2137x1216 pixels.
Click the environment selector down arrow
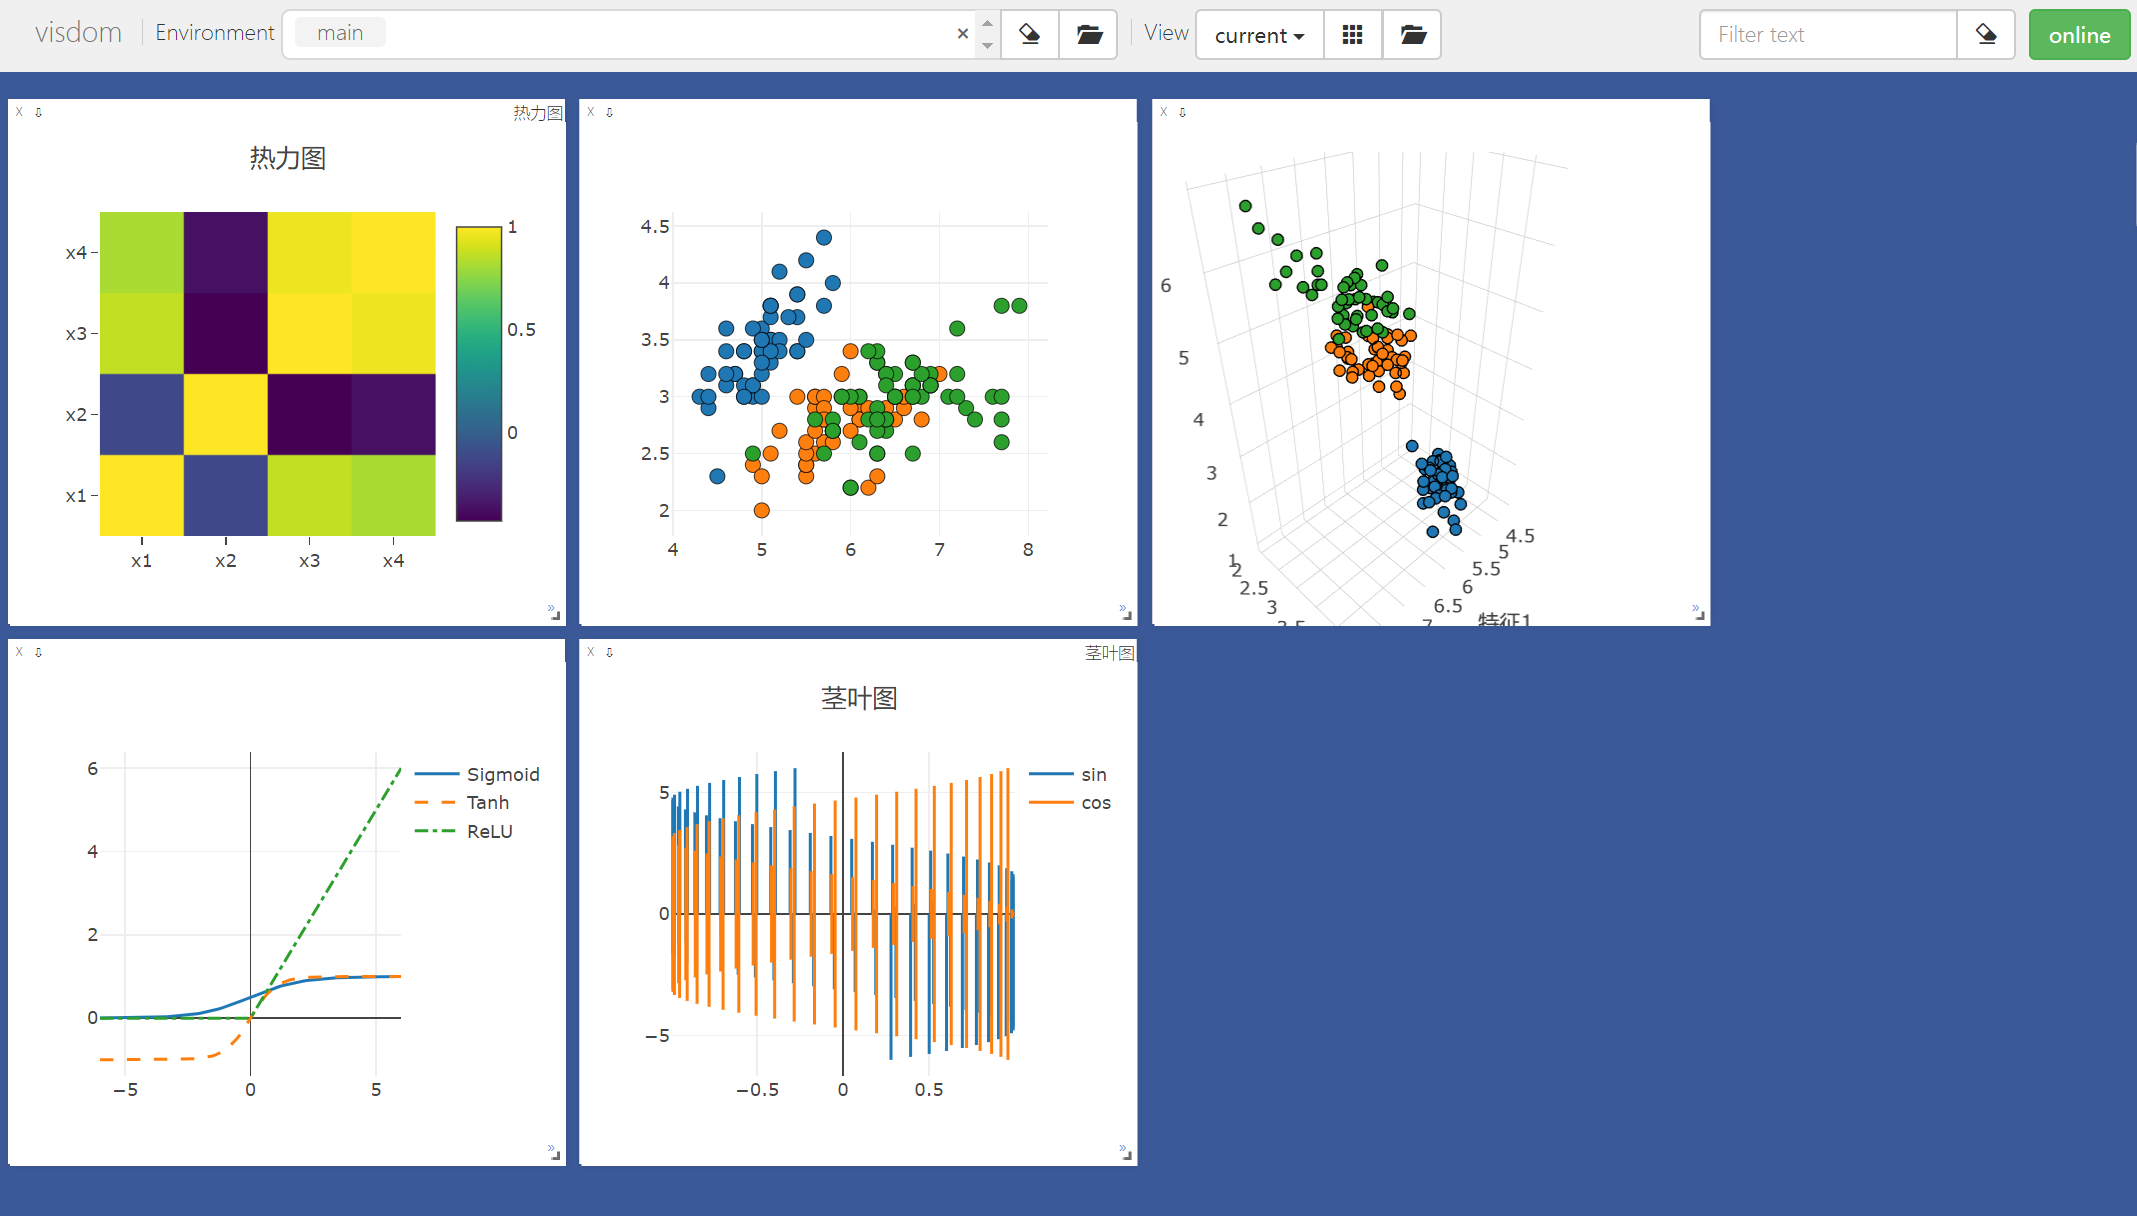pyautogui.click(x=987, y=46)
